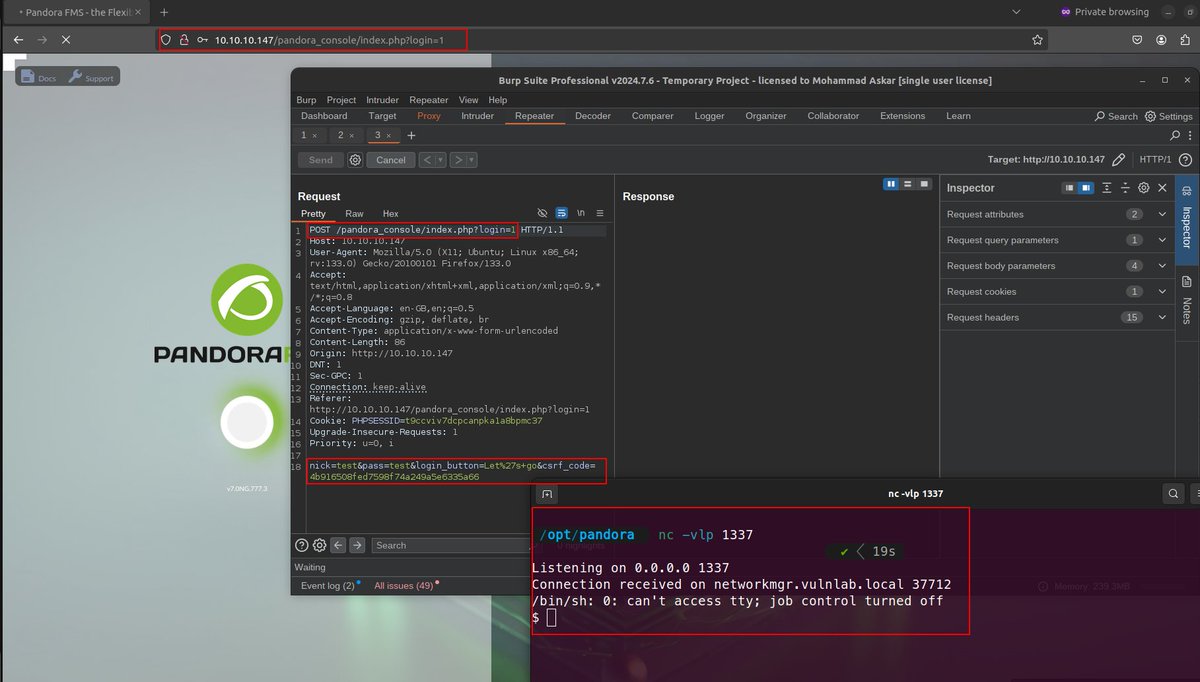1200x682 pixels.
Task: Select the search magnifier in the terminal titlebar
Action: (1173, 493)
